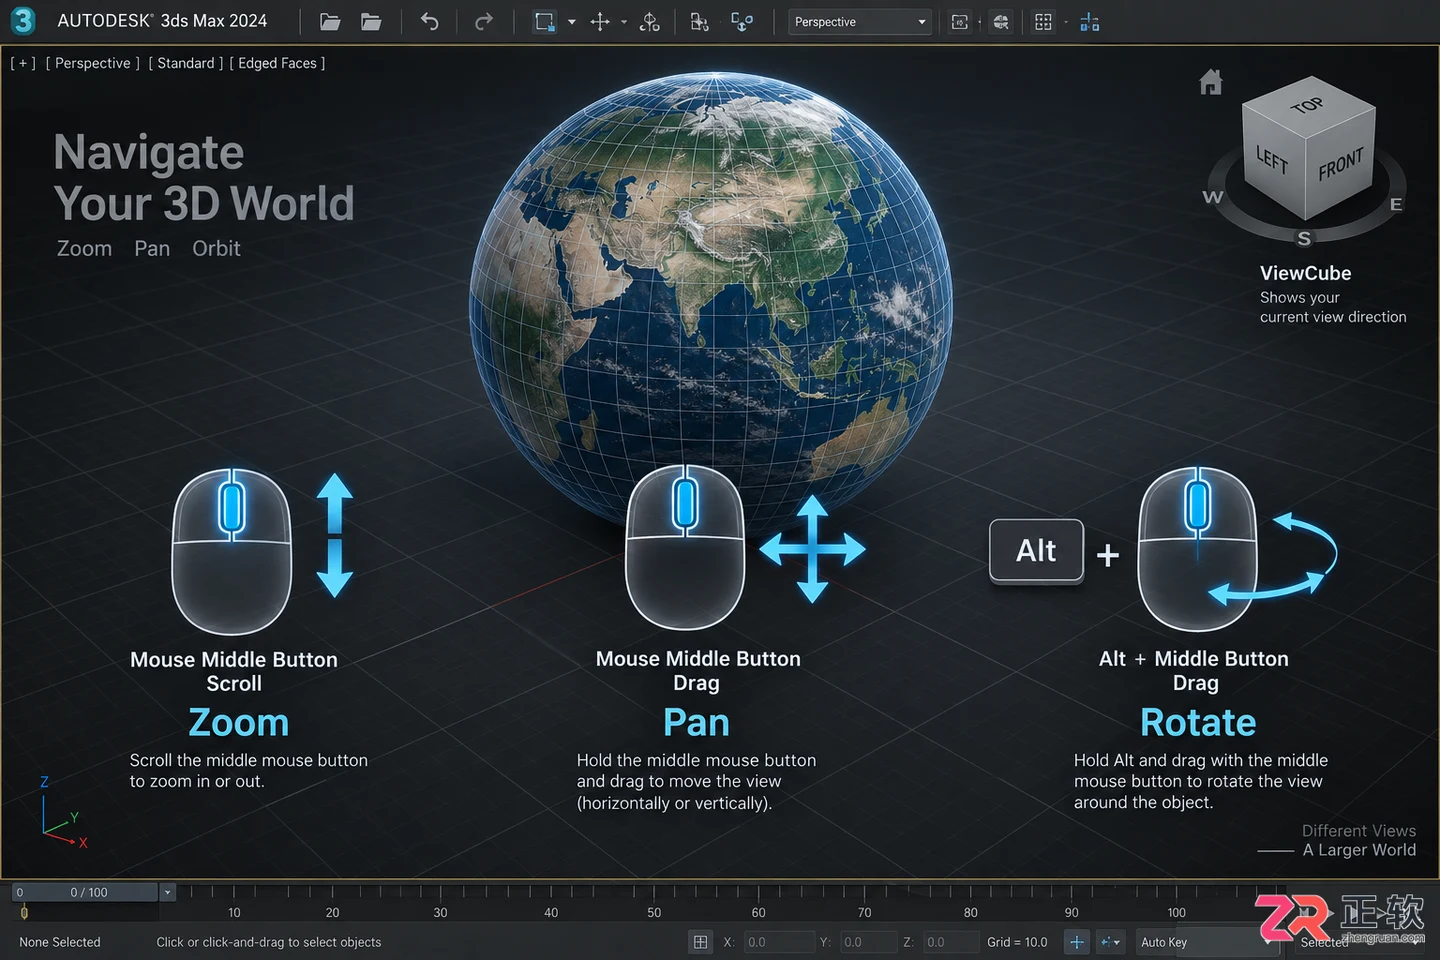
Task: Click the "Grid = 10.0" status readout
Action: click(x=1017, y=942)
